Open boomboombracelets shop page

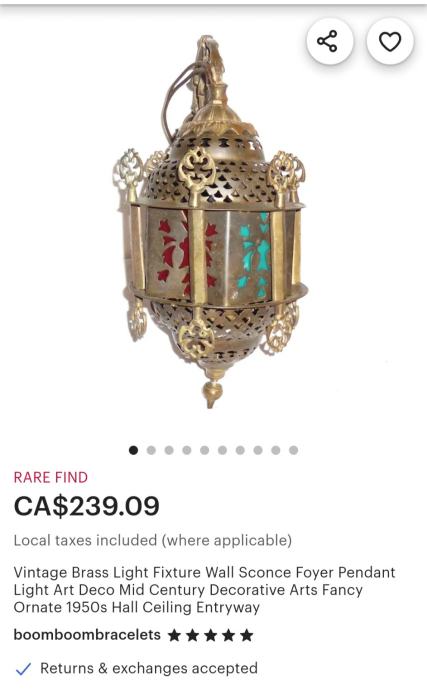[x=87, y=635]
